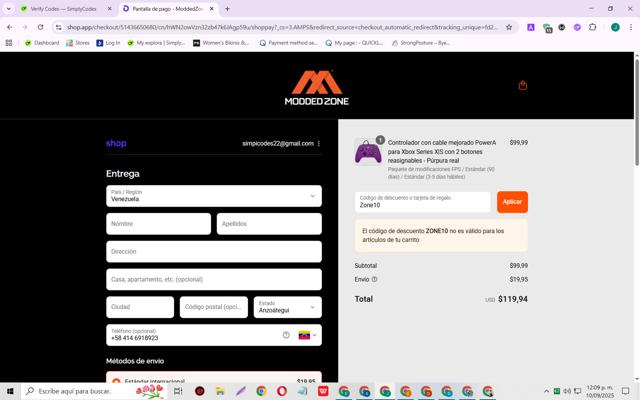640x400 pixels.
Task: Show shipping info icon next to Envío
Action: click(374, 279)
